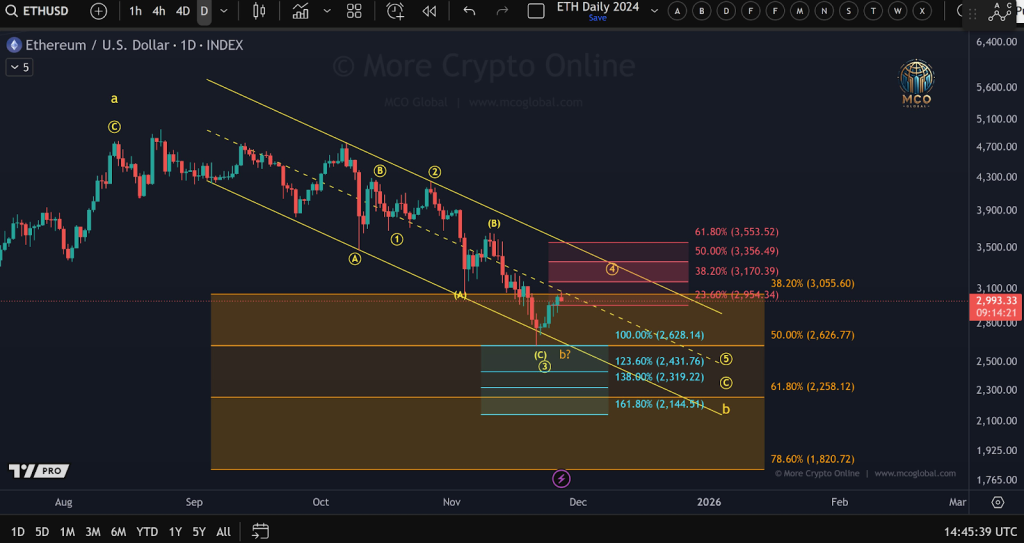This screenshot has height=543, width=1024.
Task: Expand the interval list chevron next to D
Action: (x=224, y=10)
